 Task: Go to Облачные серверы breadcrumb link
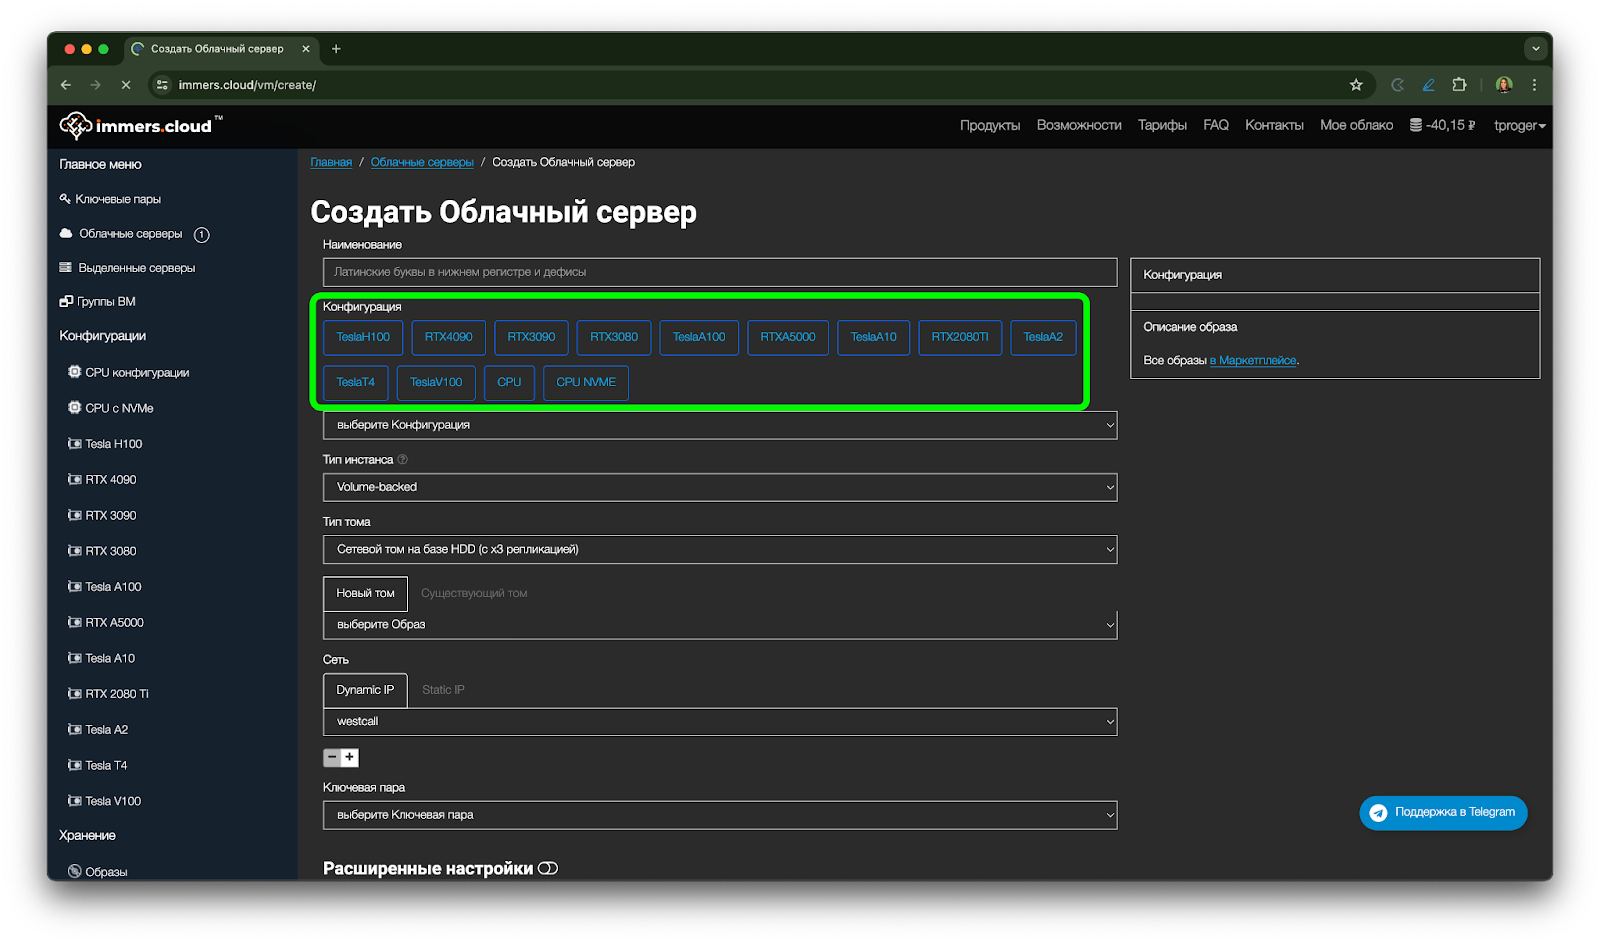tap(422, 162)
